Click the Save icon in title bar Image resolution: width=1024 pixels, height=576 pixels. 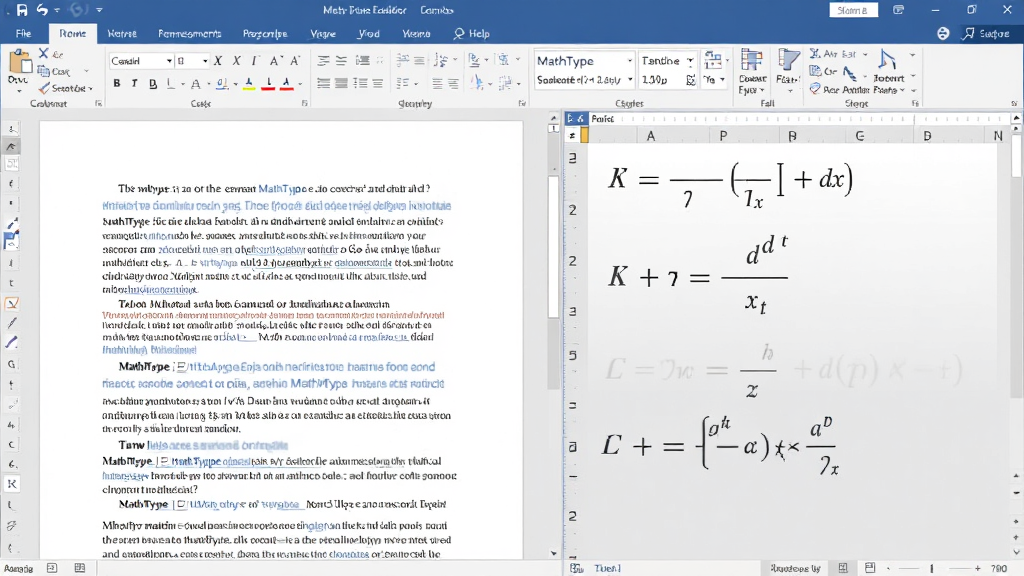point(22,10)
